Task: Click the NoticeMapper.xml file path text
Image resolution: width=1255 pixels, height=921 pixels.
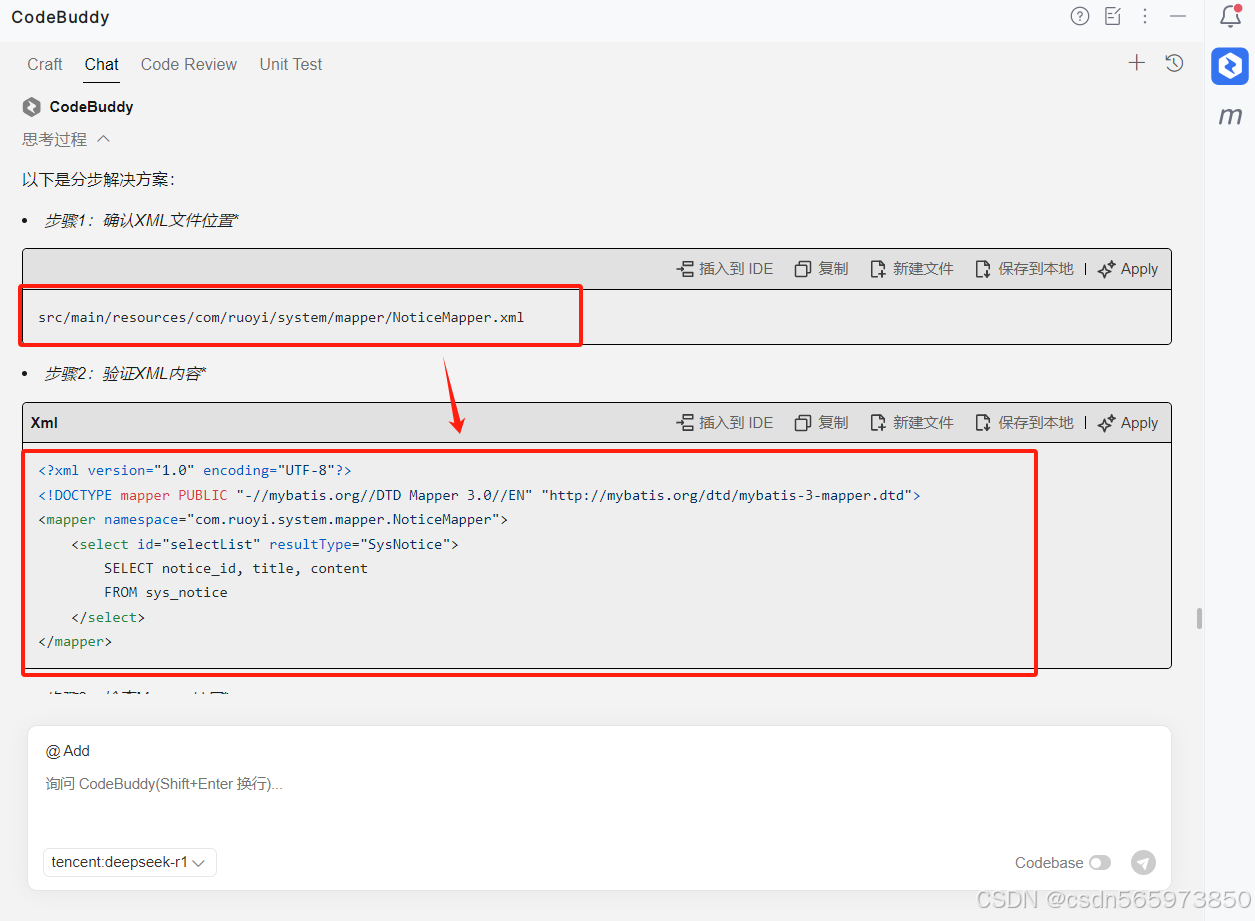Action: point(281,317)
